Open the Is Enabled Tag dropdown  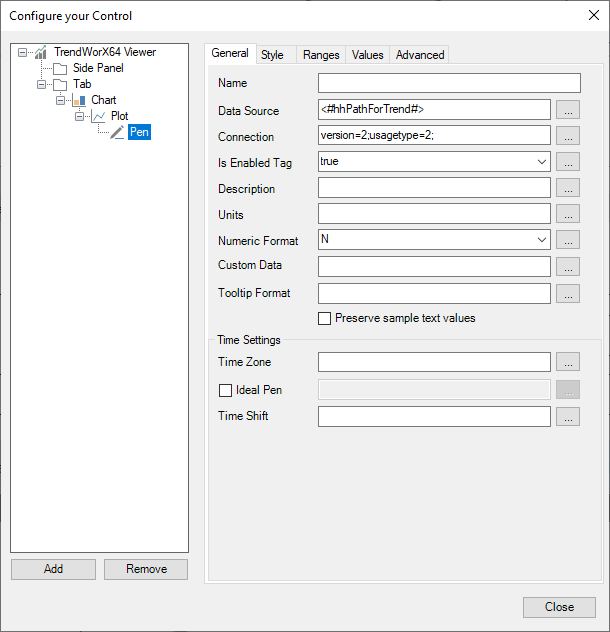pyautogui.click(x=541, y=162)
